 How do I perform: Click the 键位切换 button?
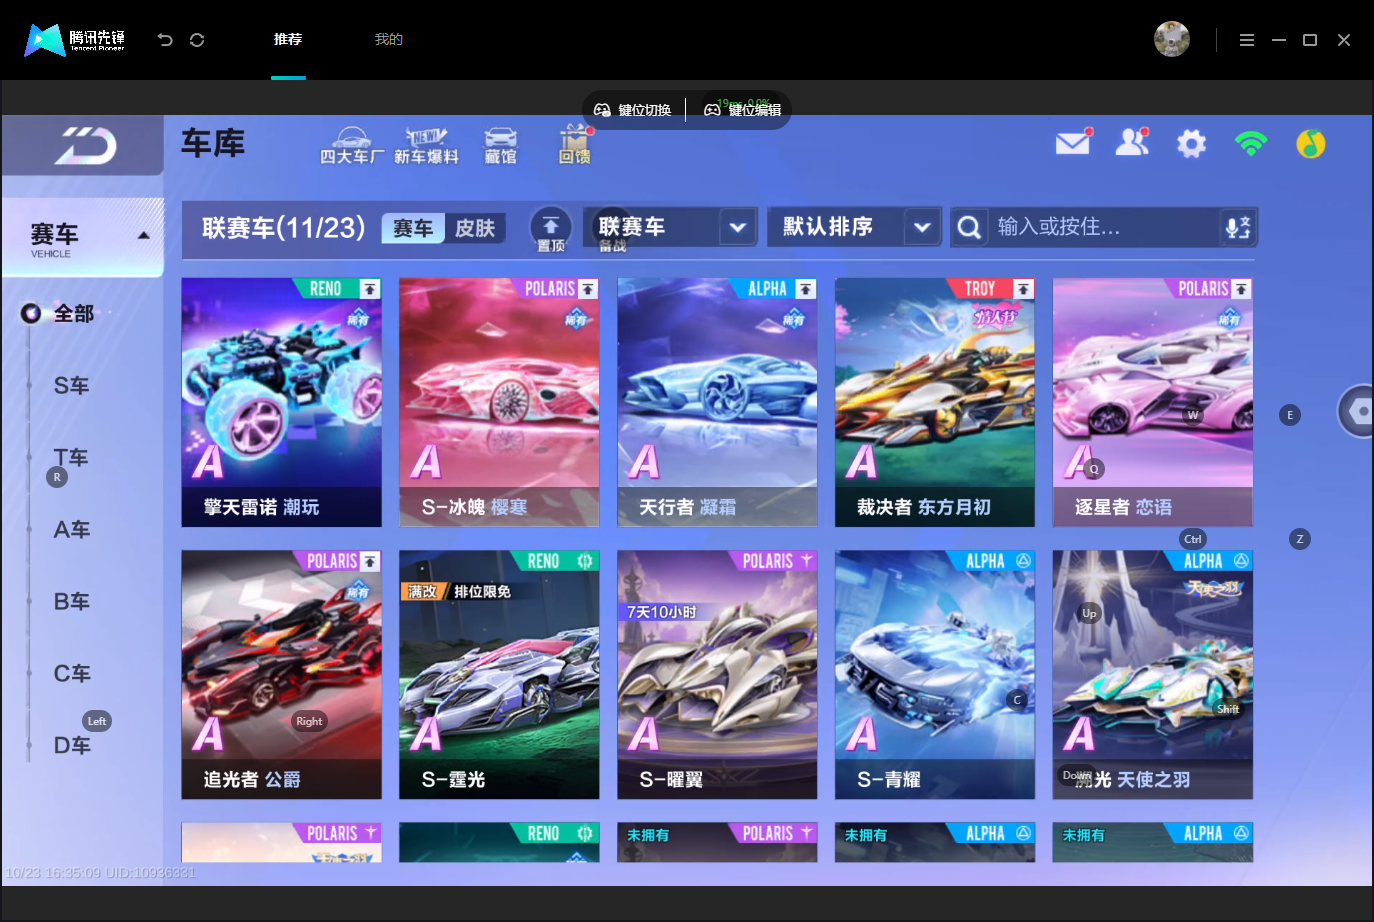[x=633, y=110]
